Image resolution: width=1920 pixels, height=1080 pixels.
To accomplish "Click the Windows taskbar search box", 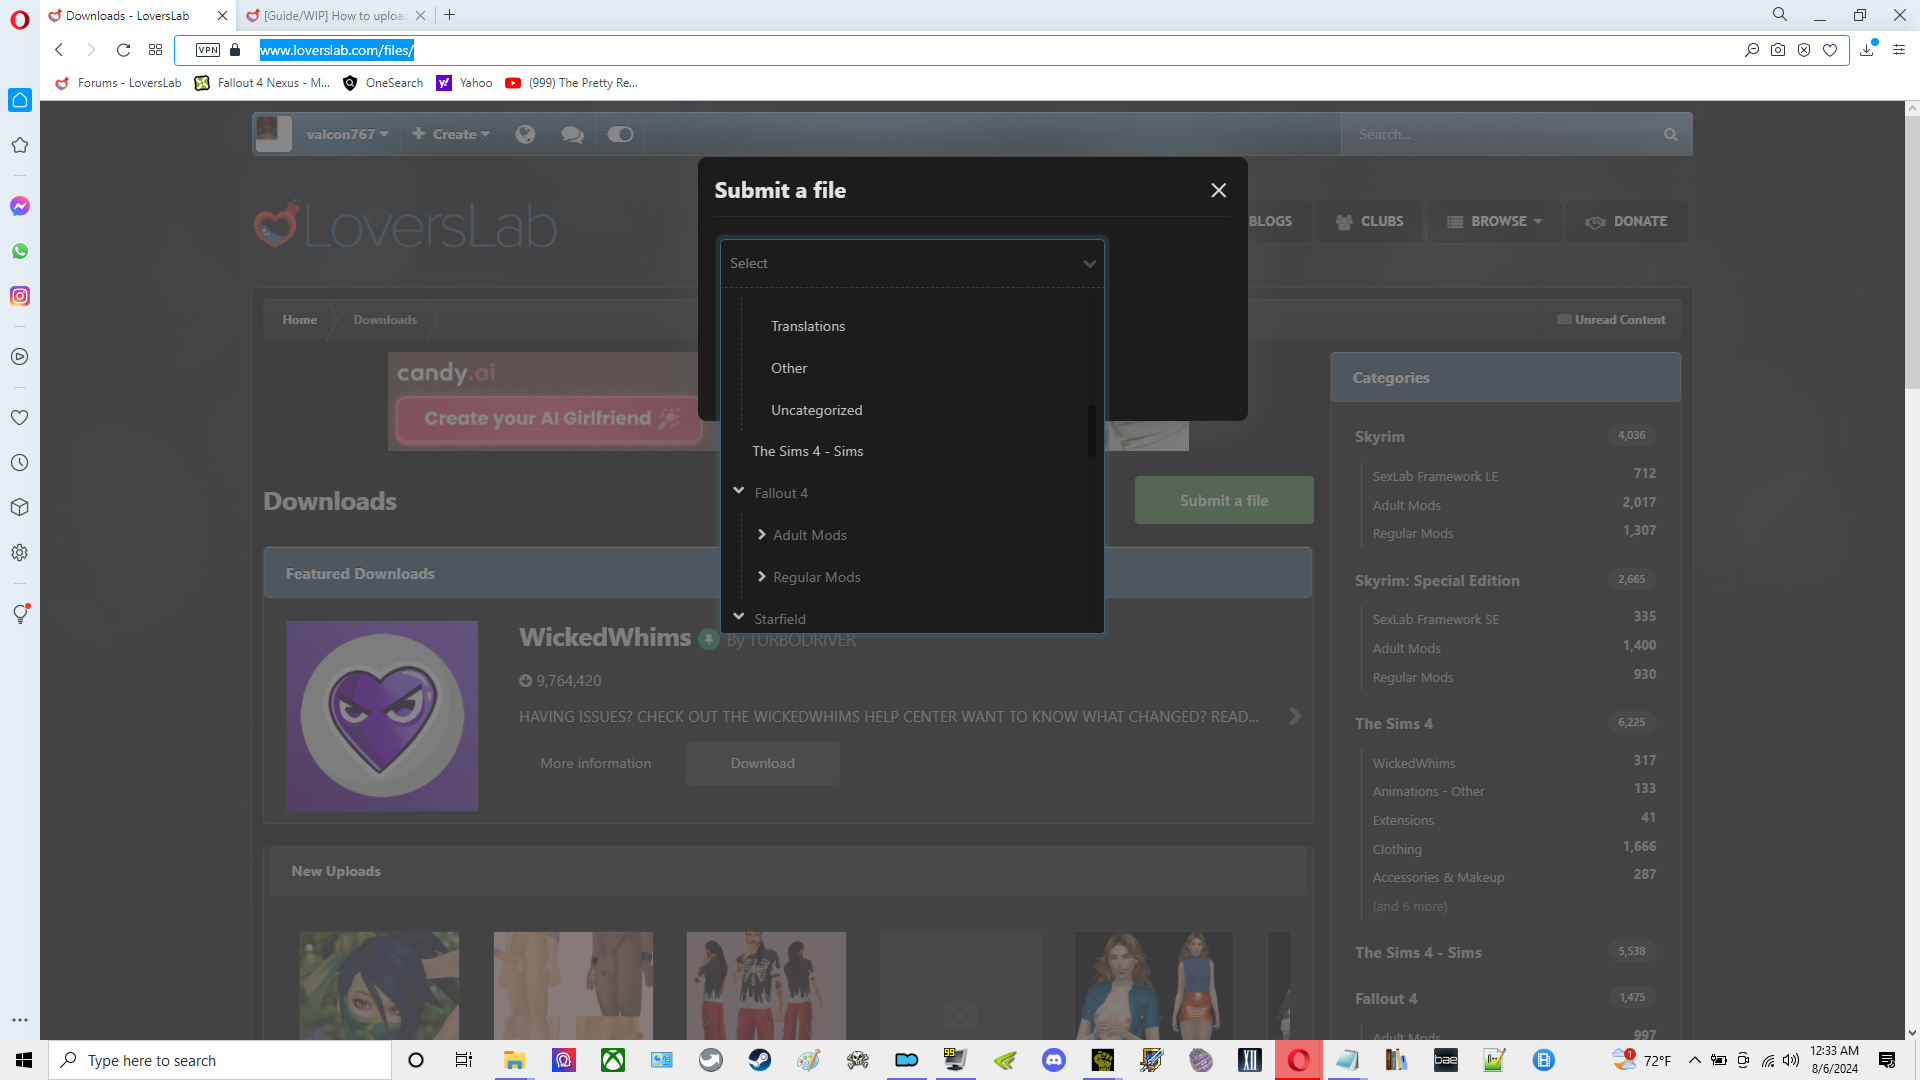I will [220, 1060].
